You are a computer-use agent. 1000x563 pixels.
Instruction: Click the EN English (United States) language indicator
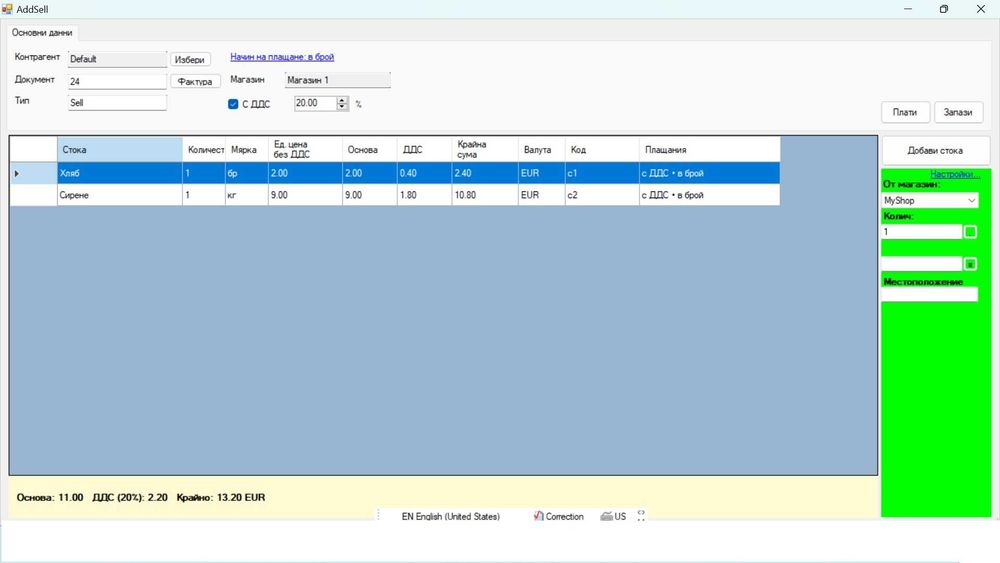click(x=450, y=516)
